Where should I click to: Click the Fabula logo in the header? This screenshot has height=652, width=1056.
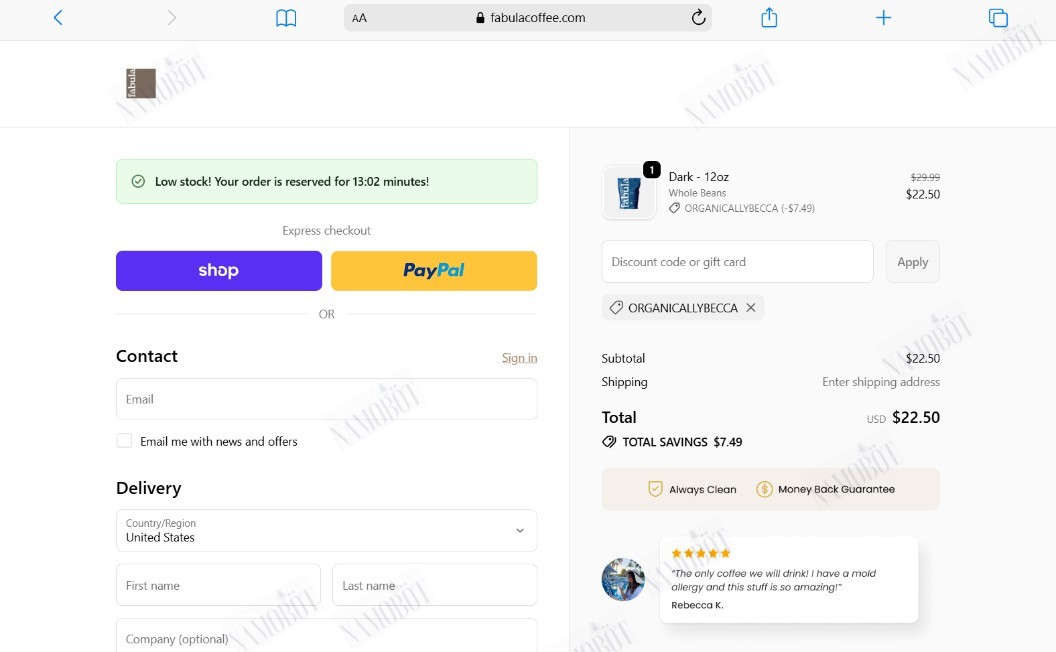[x=141, y=84]
